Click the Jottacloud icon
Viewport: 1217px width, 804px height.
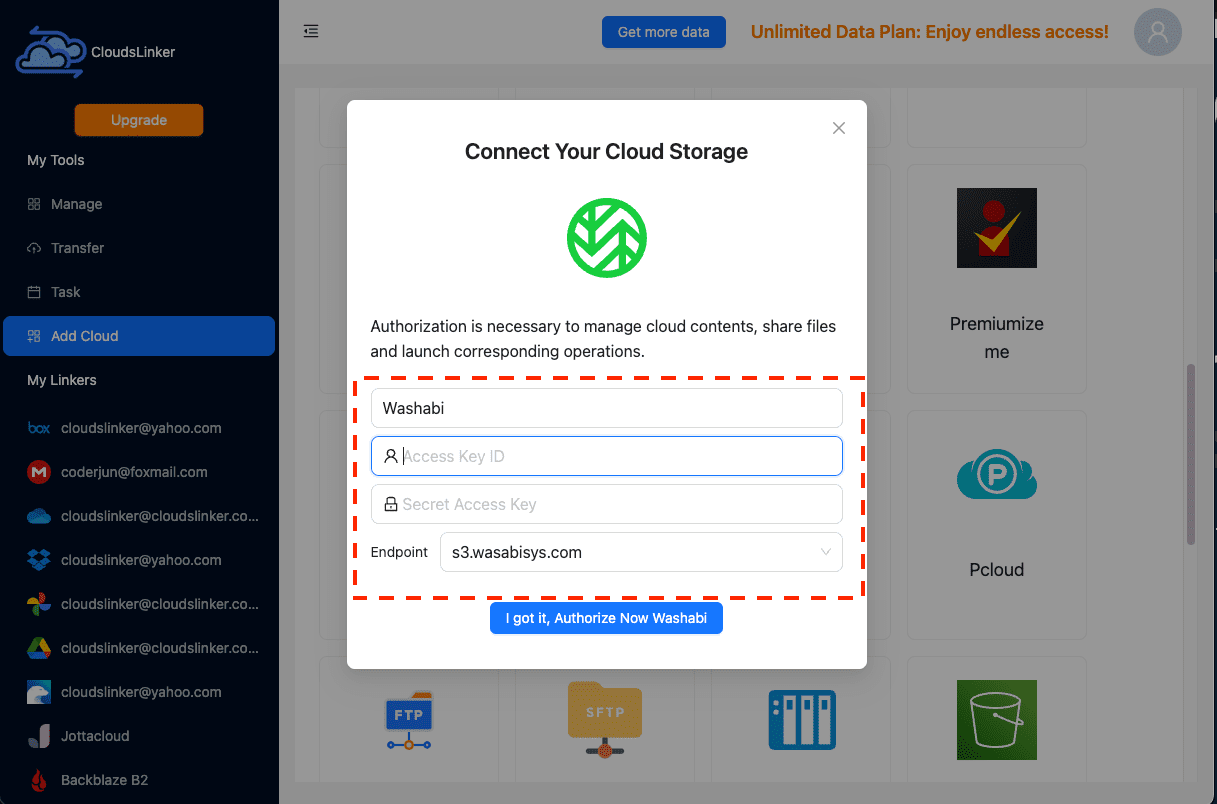pyautogui.click(x=39, y=736)
